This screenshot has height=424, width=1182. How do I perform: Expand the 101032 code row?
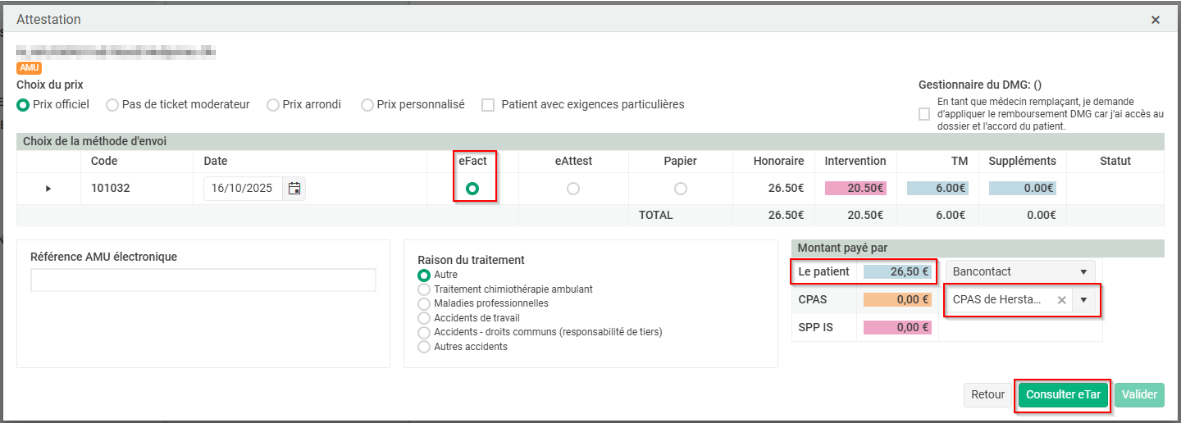[48, 188]
